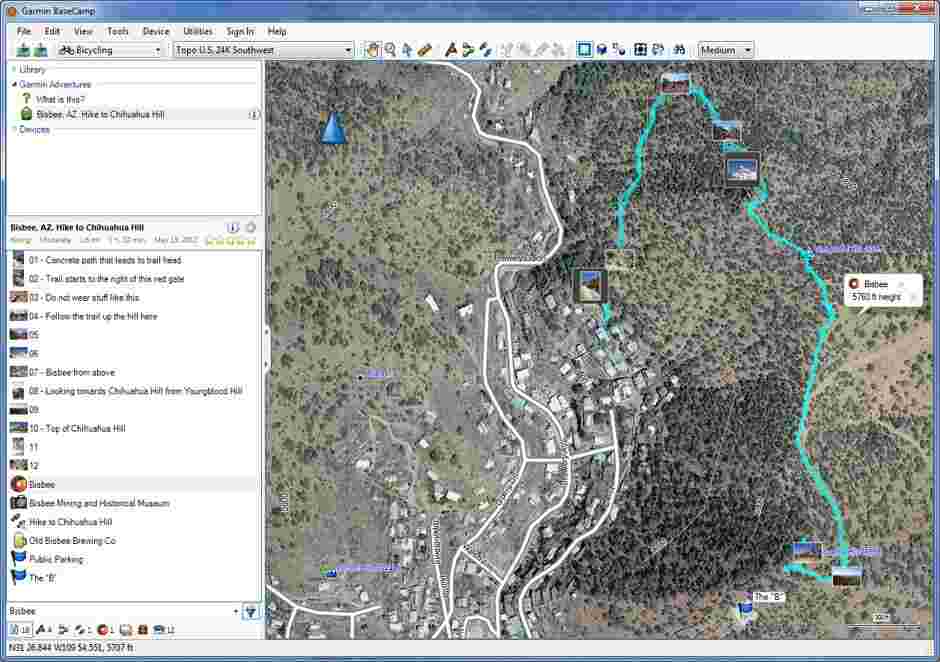Activate the Zoom tool

391,49
